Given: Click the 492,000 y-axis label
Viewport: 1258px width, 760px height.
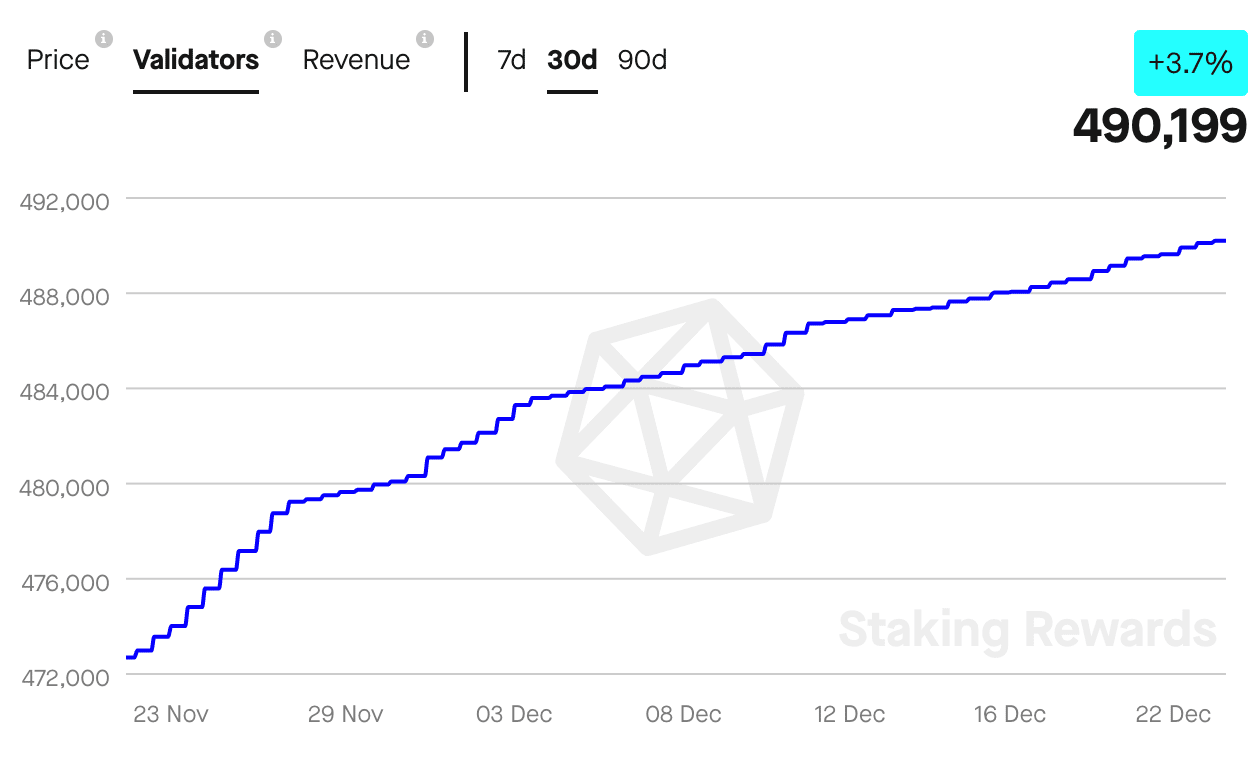Looking at the screenshot, I should point(64,201).
